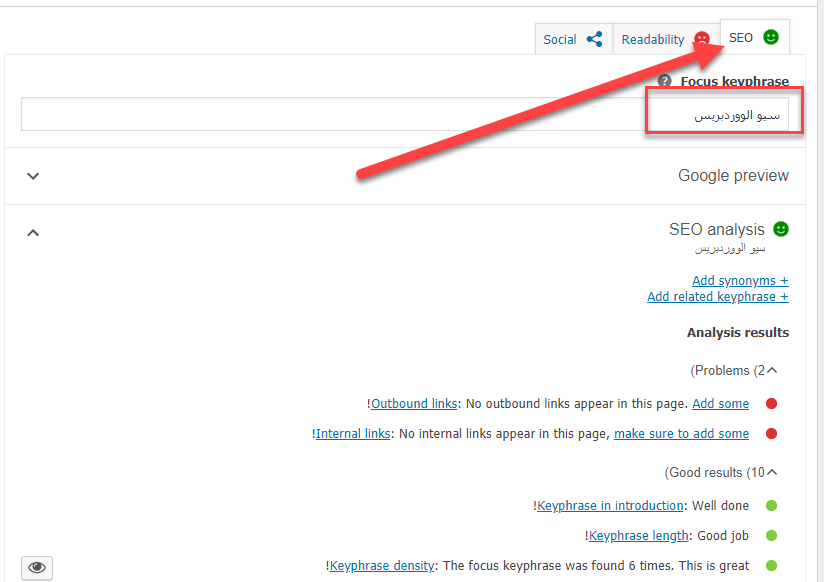
Task: Click green bullet beside Keyphrase density
Action: [x=771, y=566]
